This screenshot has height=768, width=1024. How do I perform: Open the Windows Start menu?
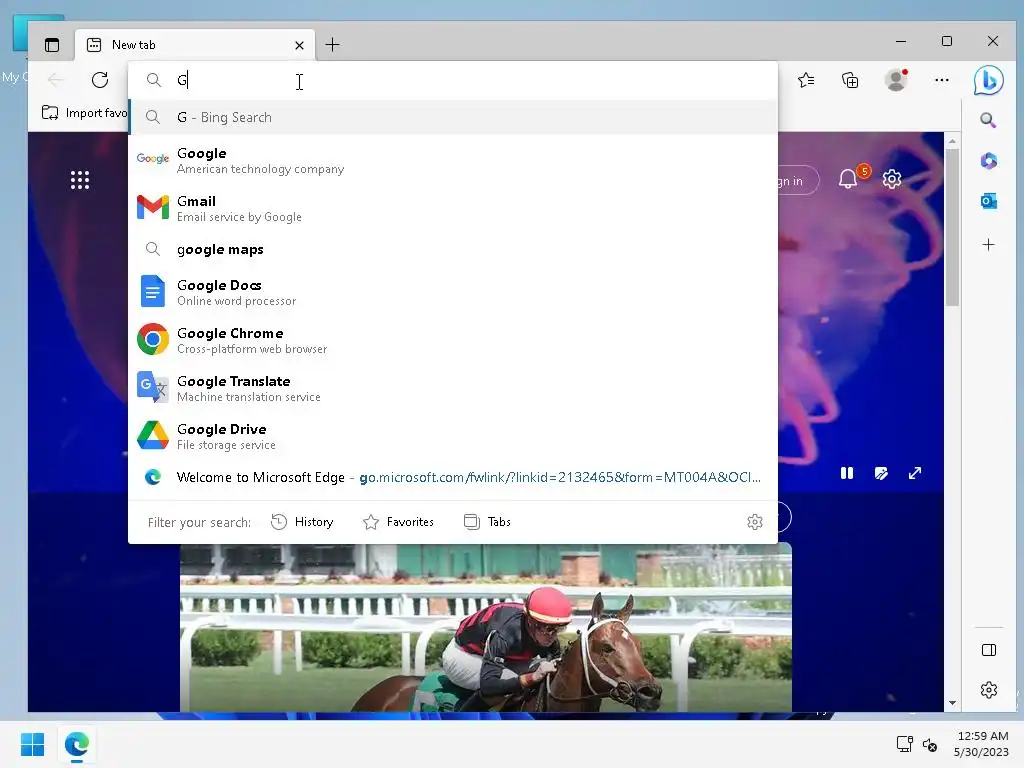[x=32, y=744]
